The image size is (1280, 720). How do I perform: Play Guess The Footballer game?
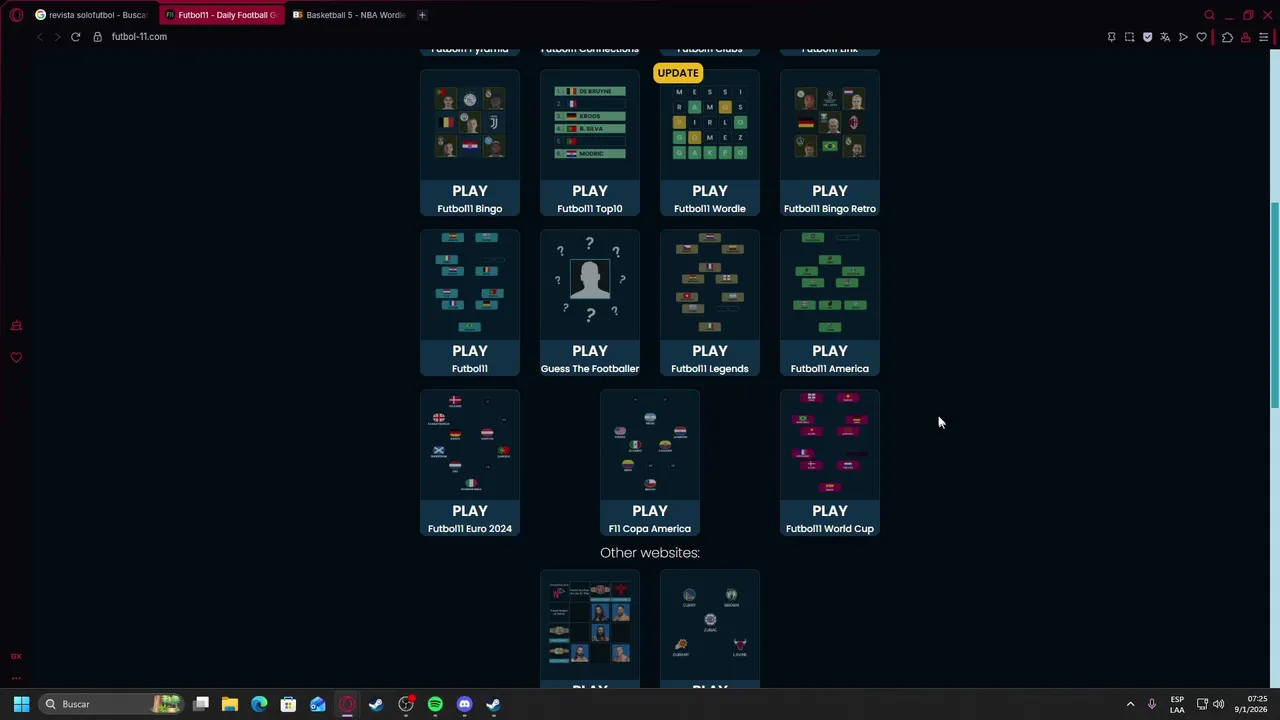tap(590, 358)
